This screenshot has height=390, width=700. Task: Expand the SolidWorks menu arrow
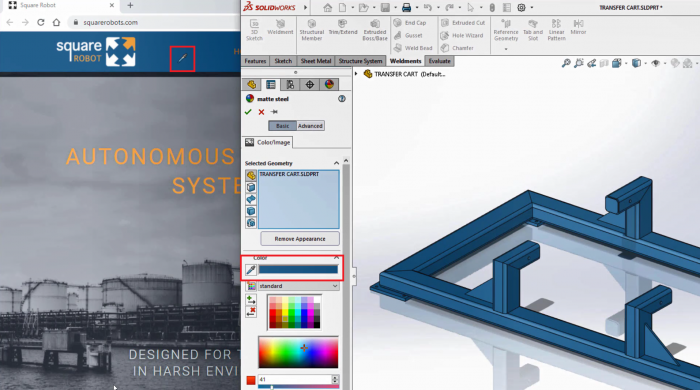(x=306, y=8)
